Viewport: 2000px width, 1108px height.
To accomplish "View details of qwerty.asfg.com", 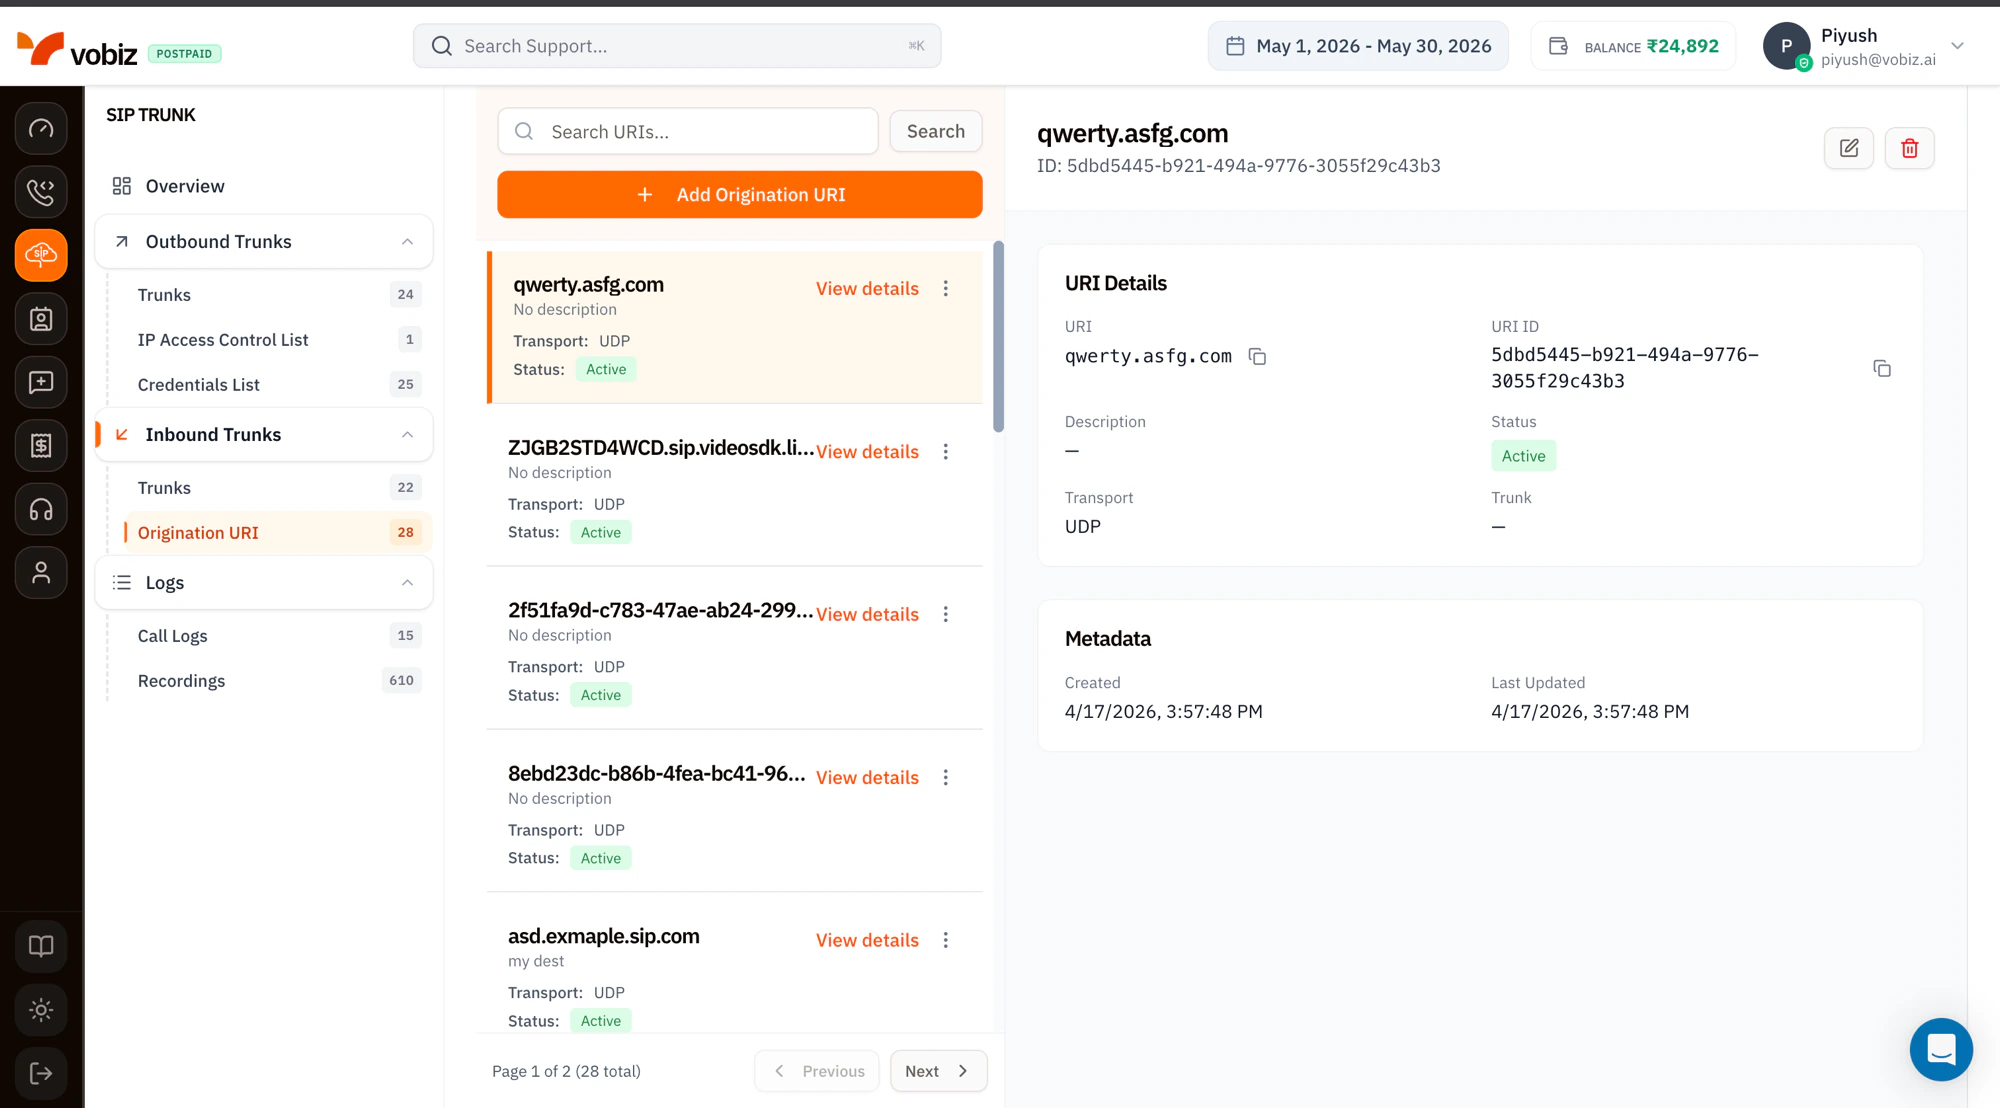I will tap(867, 288).
